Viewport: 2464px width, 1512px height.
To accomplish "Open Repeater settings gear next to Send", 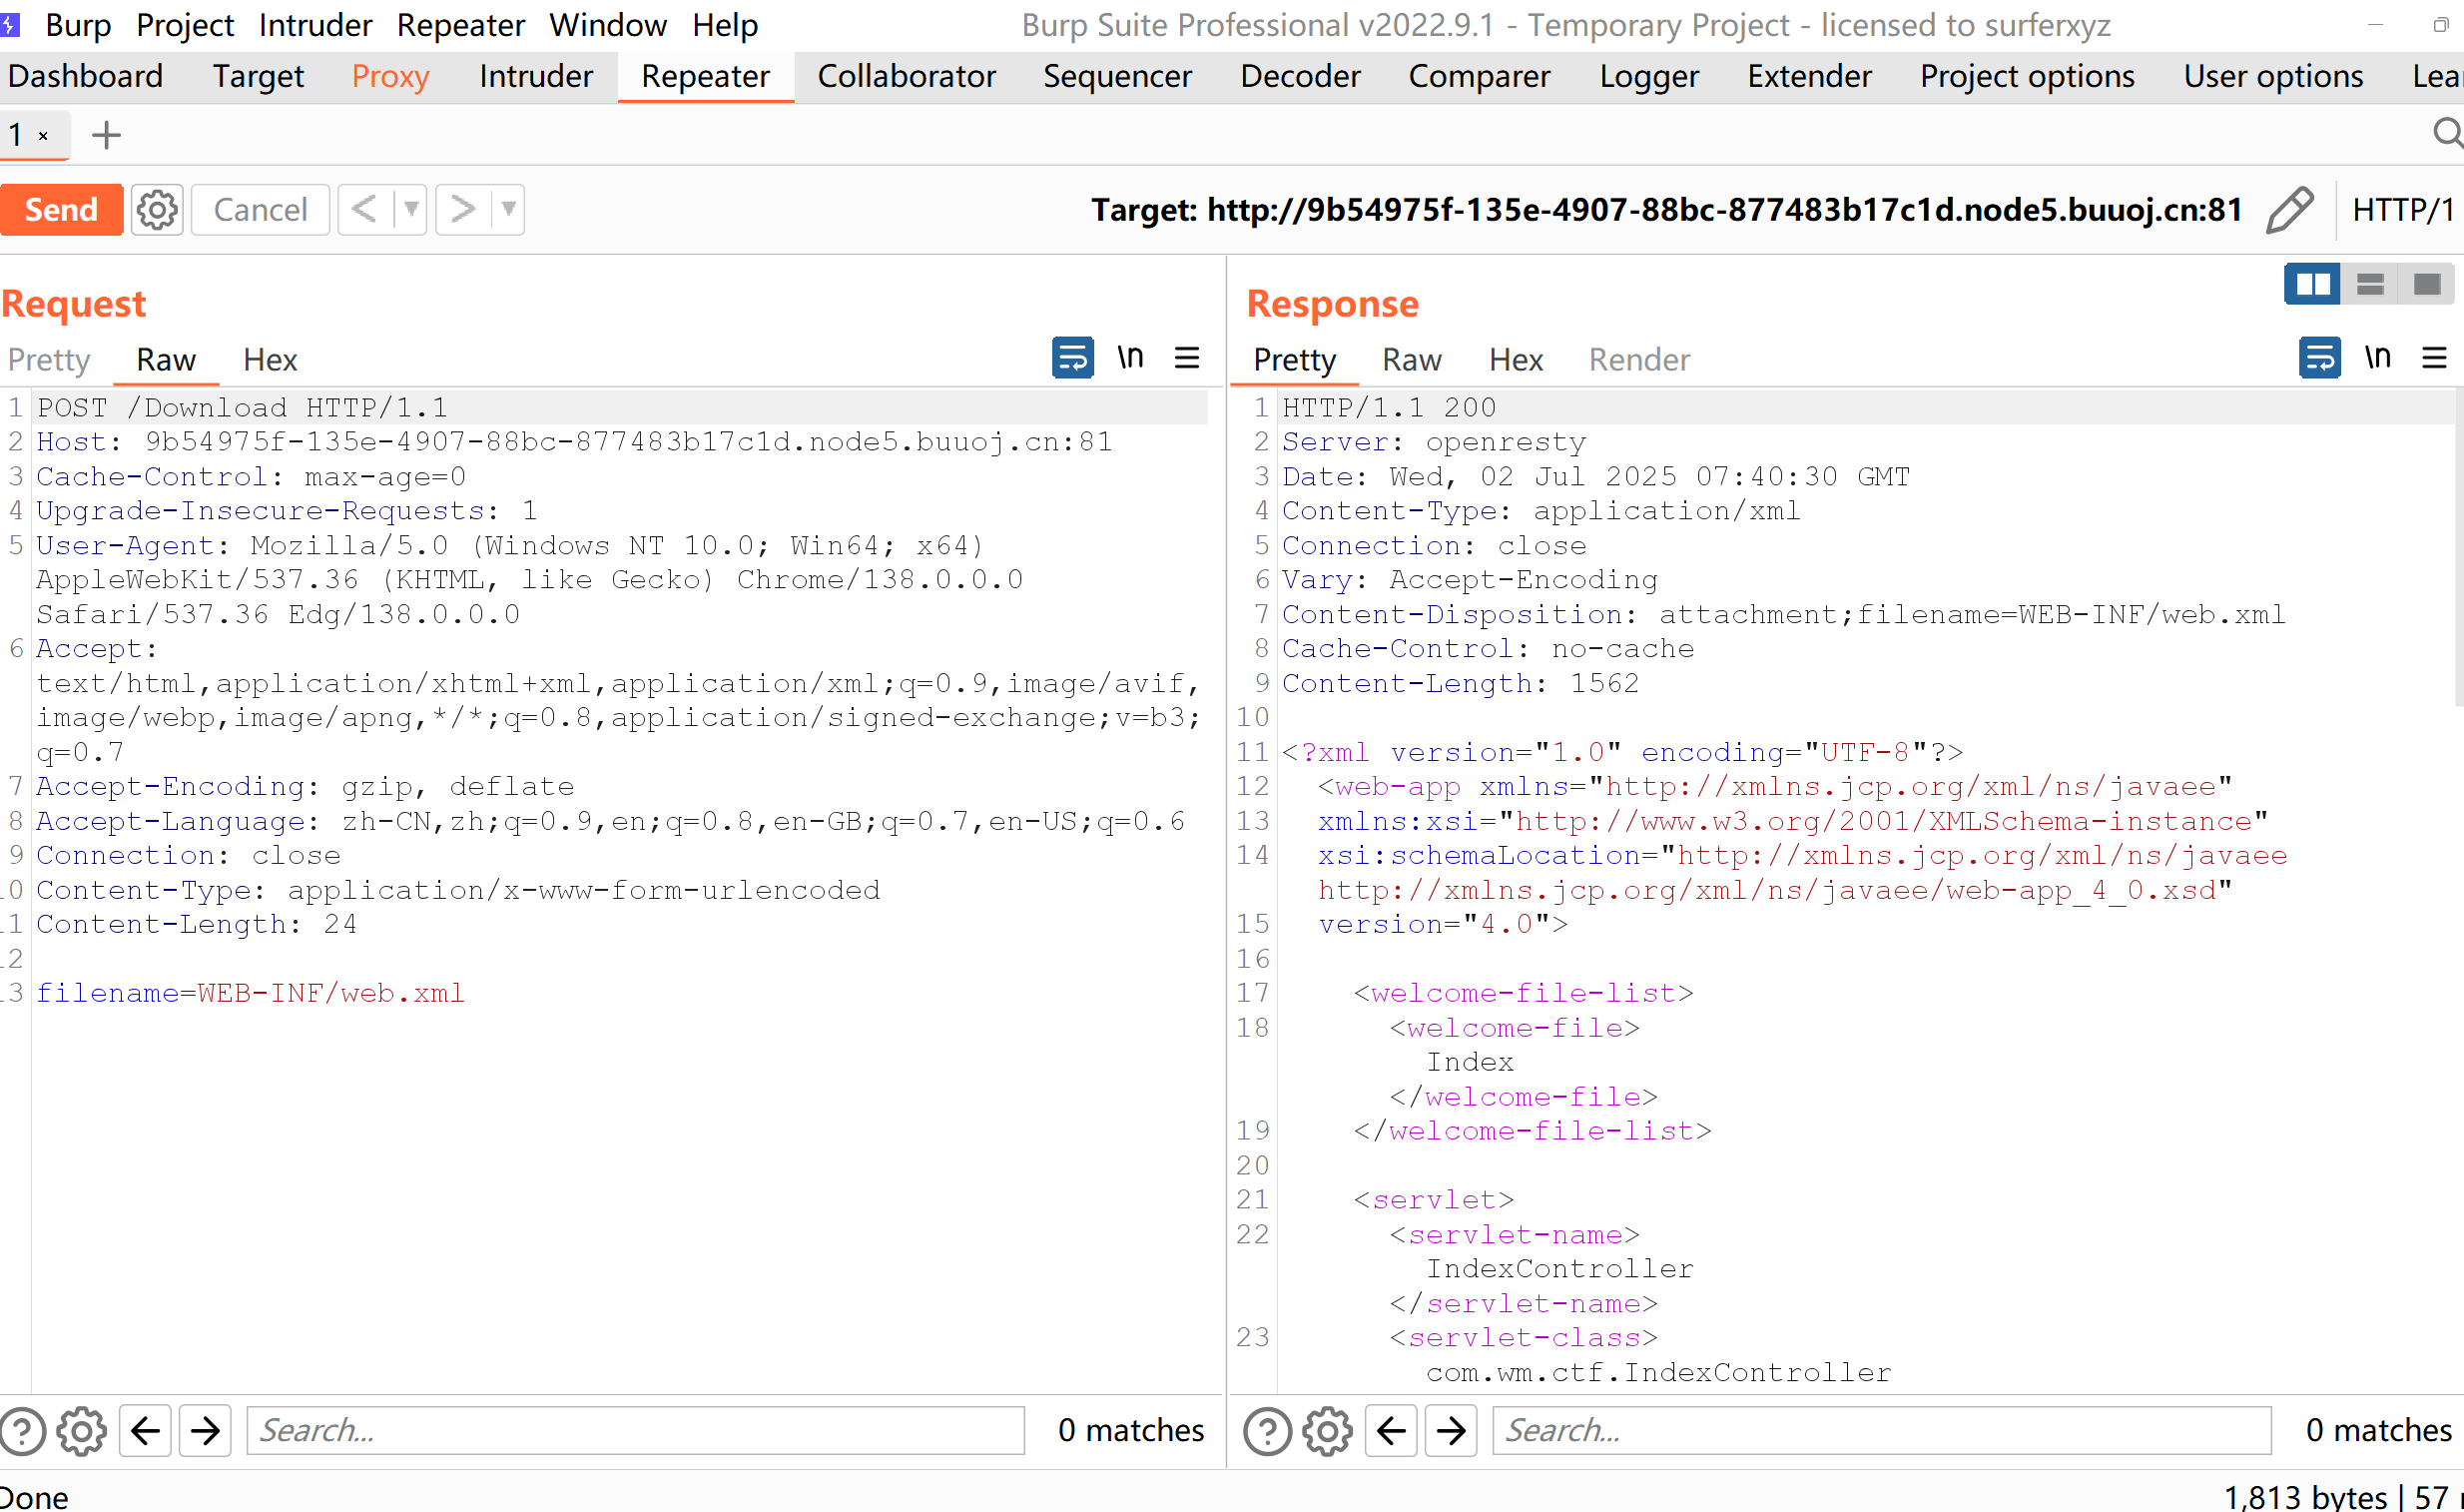I will [157, 210].
